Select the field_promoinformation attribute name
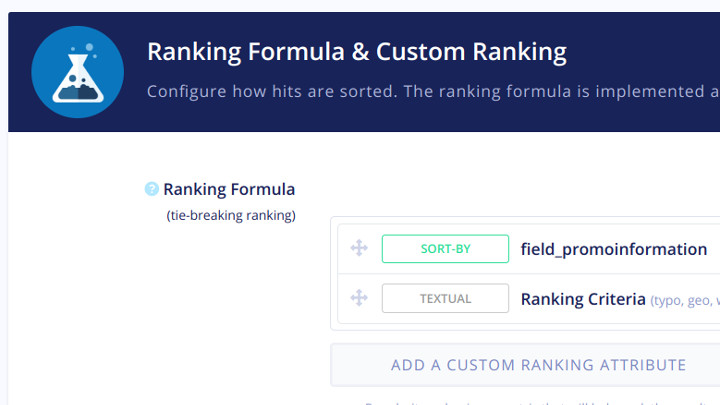 (613, 249)
